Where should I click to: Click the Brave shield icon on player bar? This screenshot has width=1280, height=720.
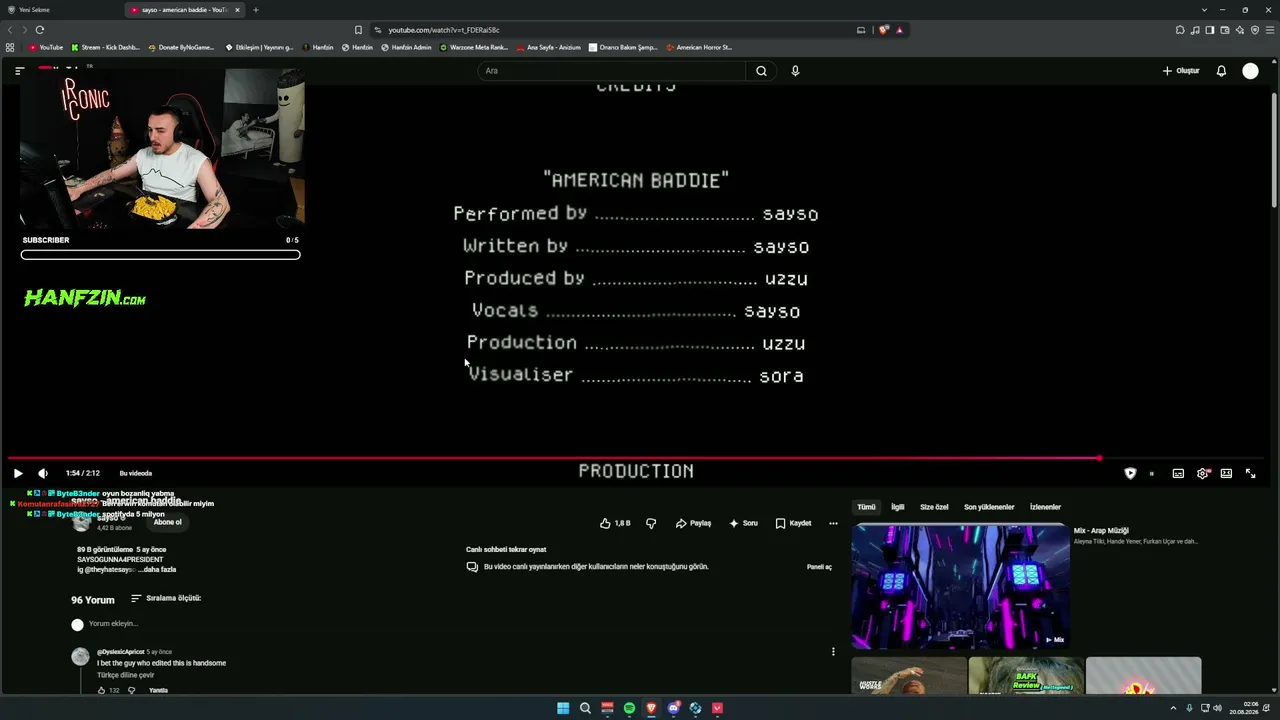pyautogui.click(x=1130, y=473)
